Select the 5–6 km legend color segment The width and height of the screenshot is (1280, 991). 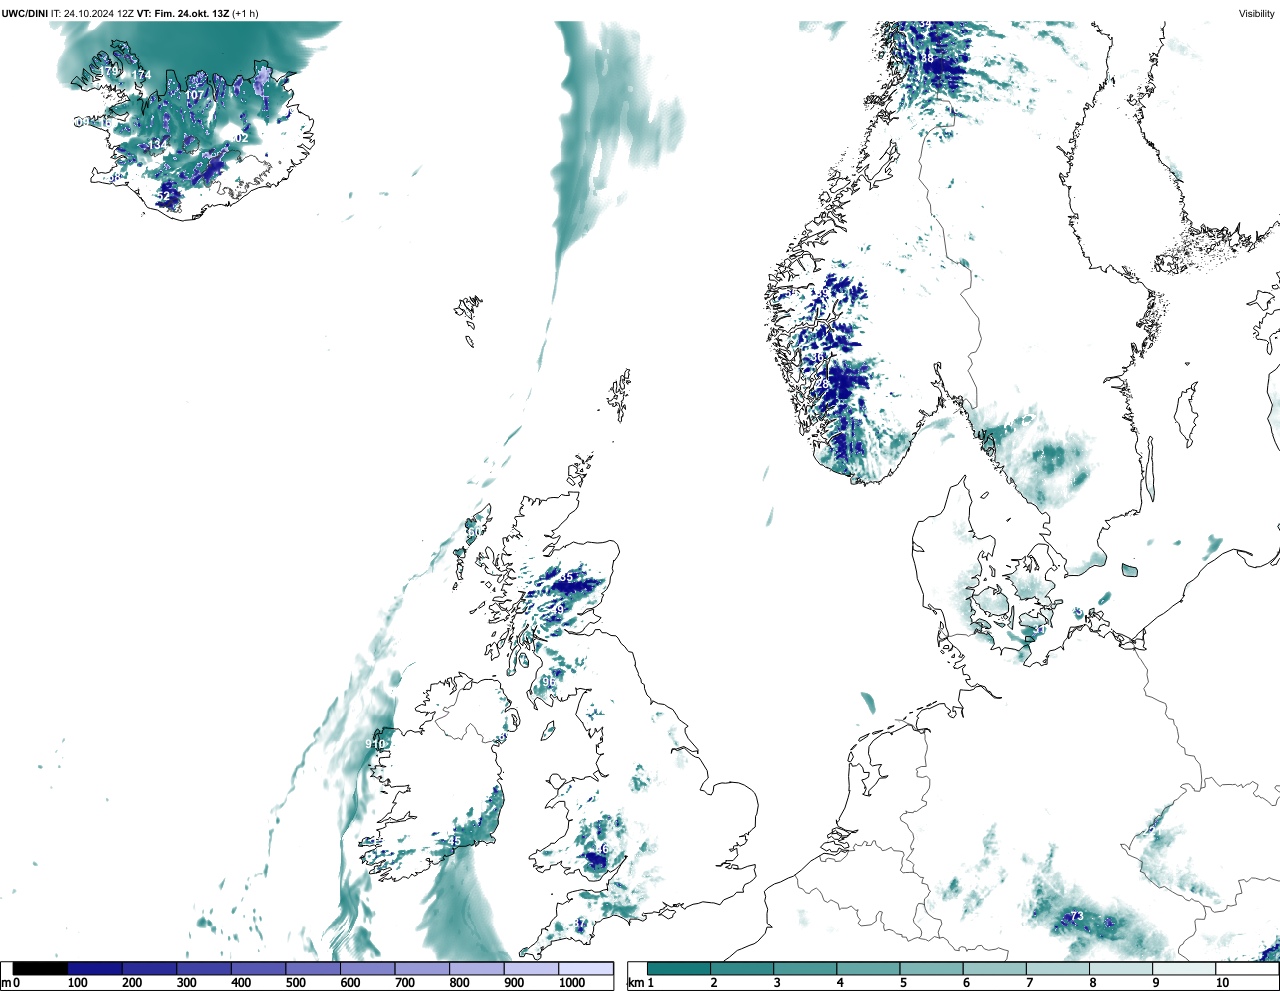(x=932, y=969)
